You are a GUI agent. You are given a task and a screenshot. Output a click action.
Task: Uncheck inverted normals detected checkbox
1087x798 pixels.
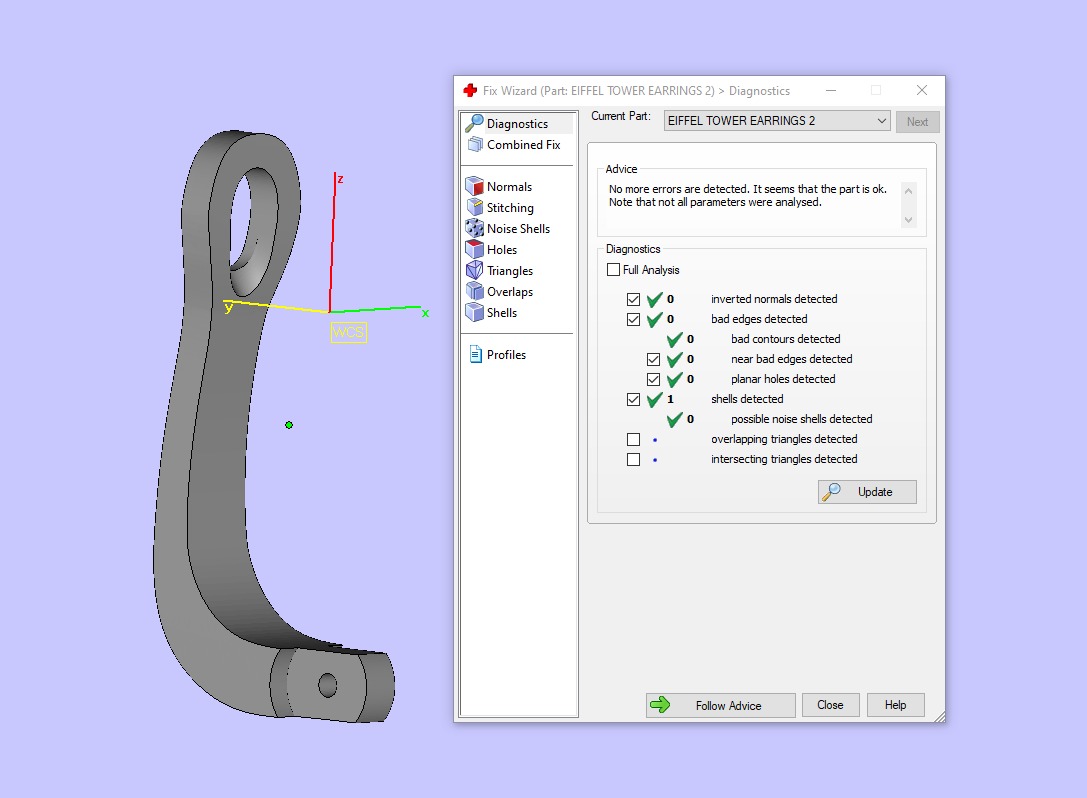633,300
